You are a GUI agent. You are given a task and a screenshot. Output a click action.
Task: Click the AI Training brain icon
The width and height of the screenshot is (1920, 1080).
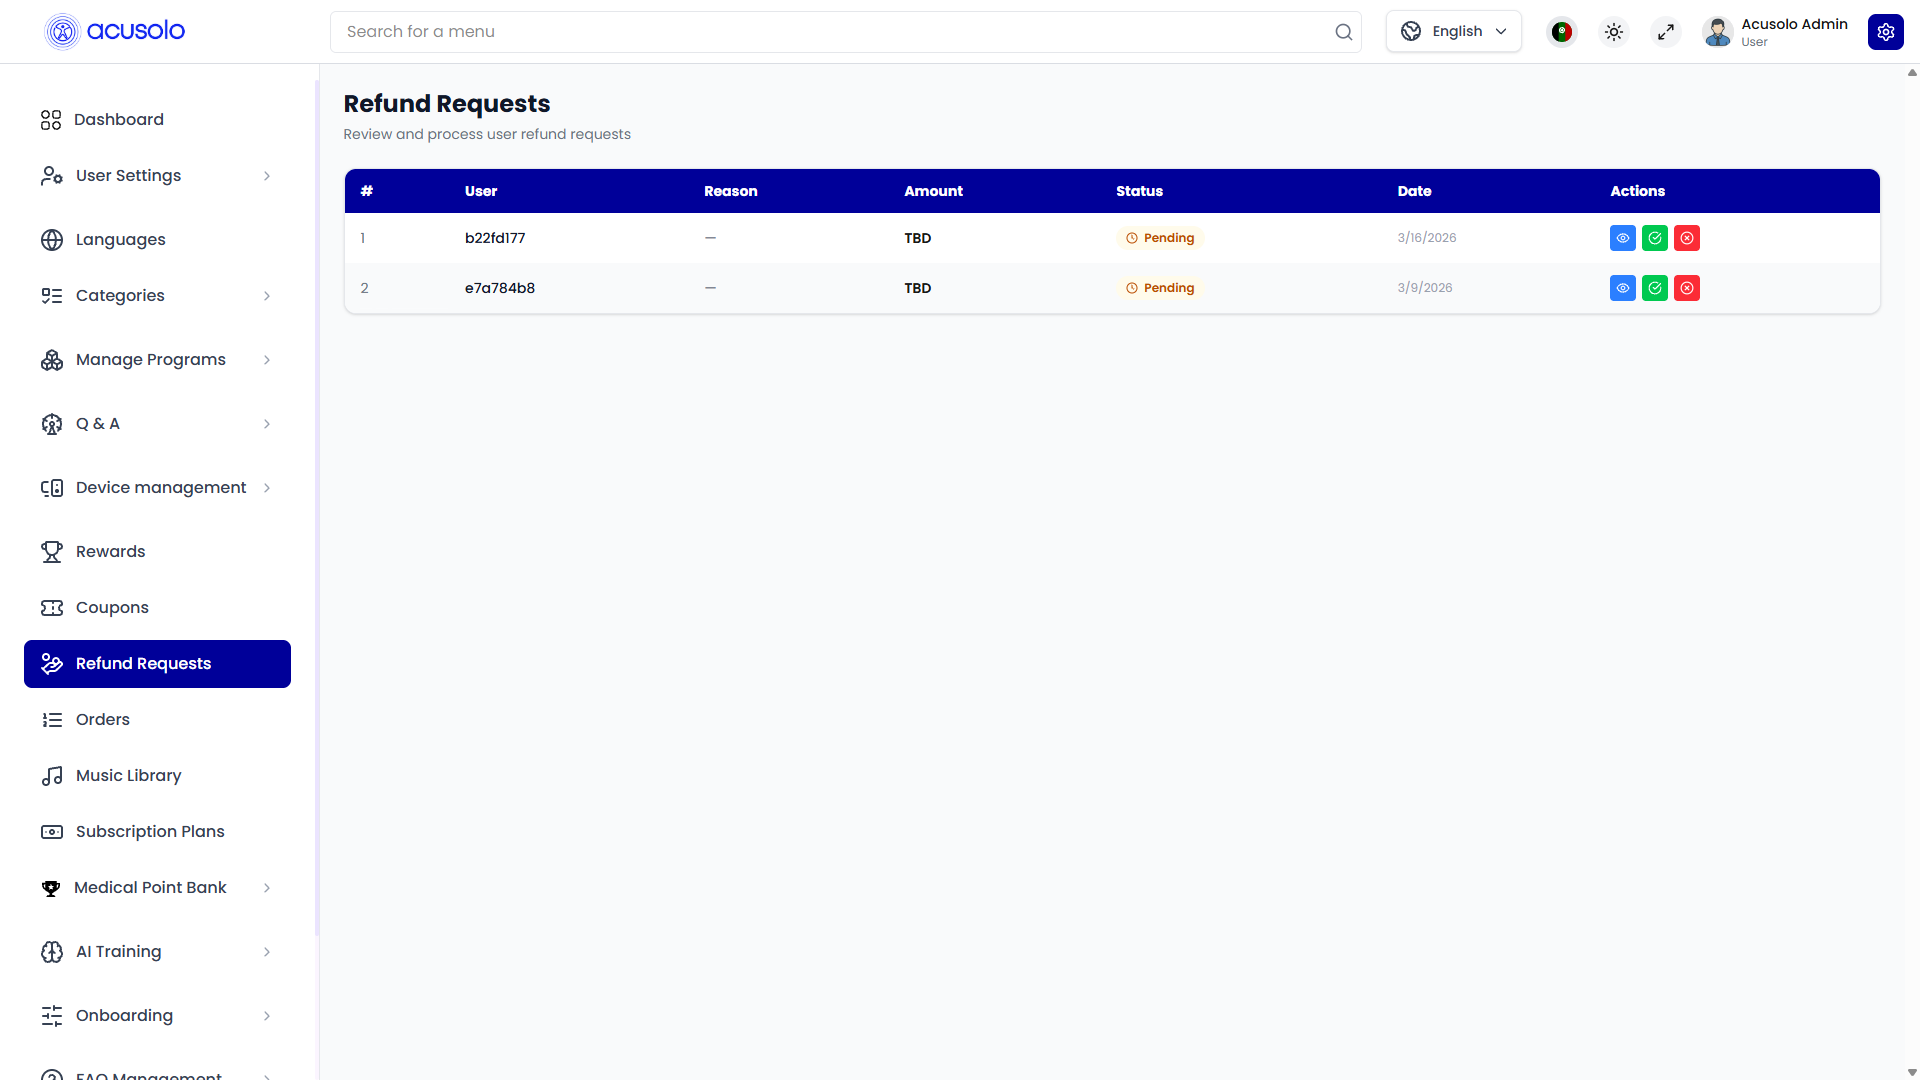point(52,952)
